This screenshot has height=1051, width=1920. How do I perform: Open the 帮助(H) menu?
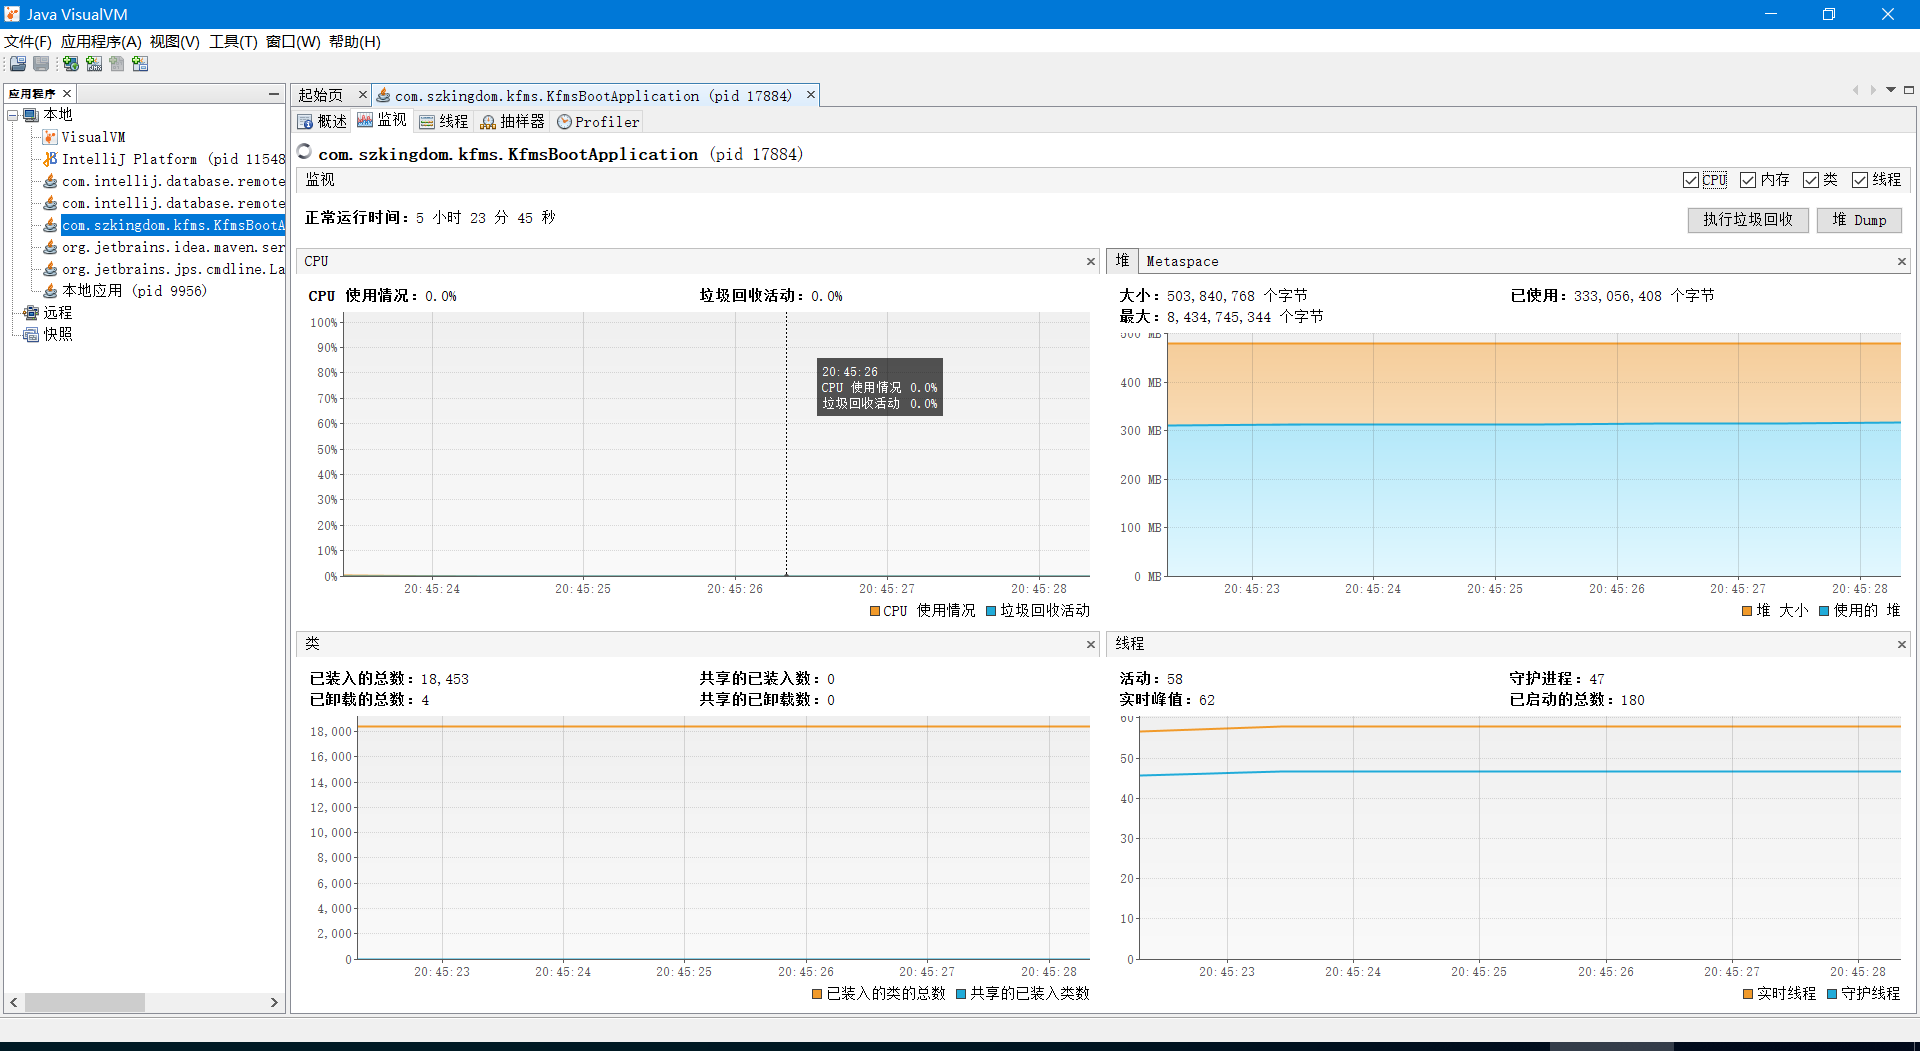click(355, 42)
